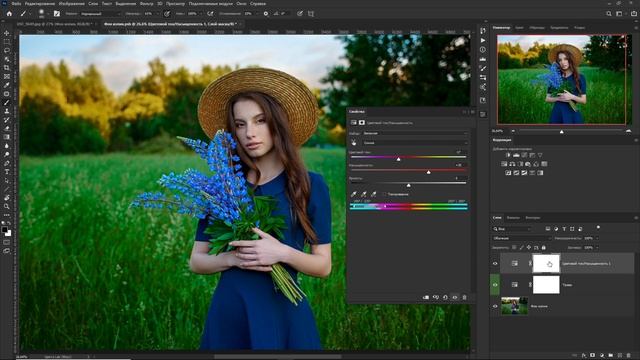This screenshot has width=640, height=360.
Task: Toggle adjustment layer visibility eye in Properties
Action: (x=455, y=298)
